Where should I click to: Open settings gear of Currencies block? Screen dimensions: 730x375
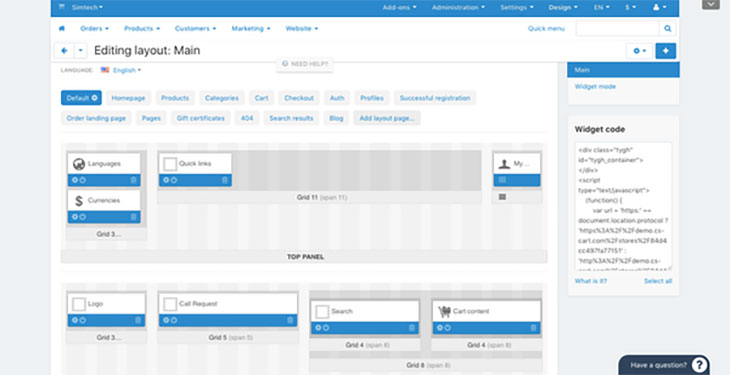tap(74, 217)
